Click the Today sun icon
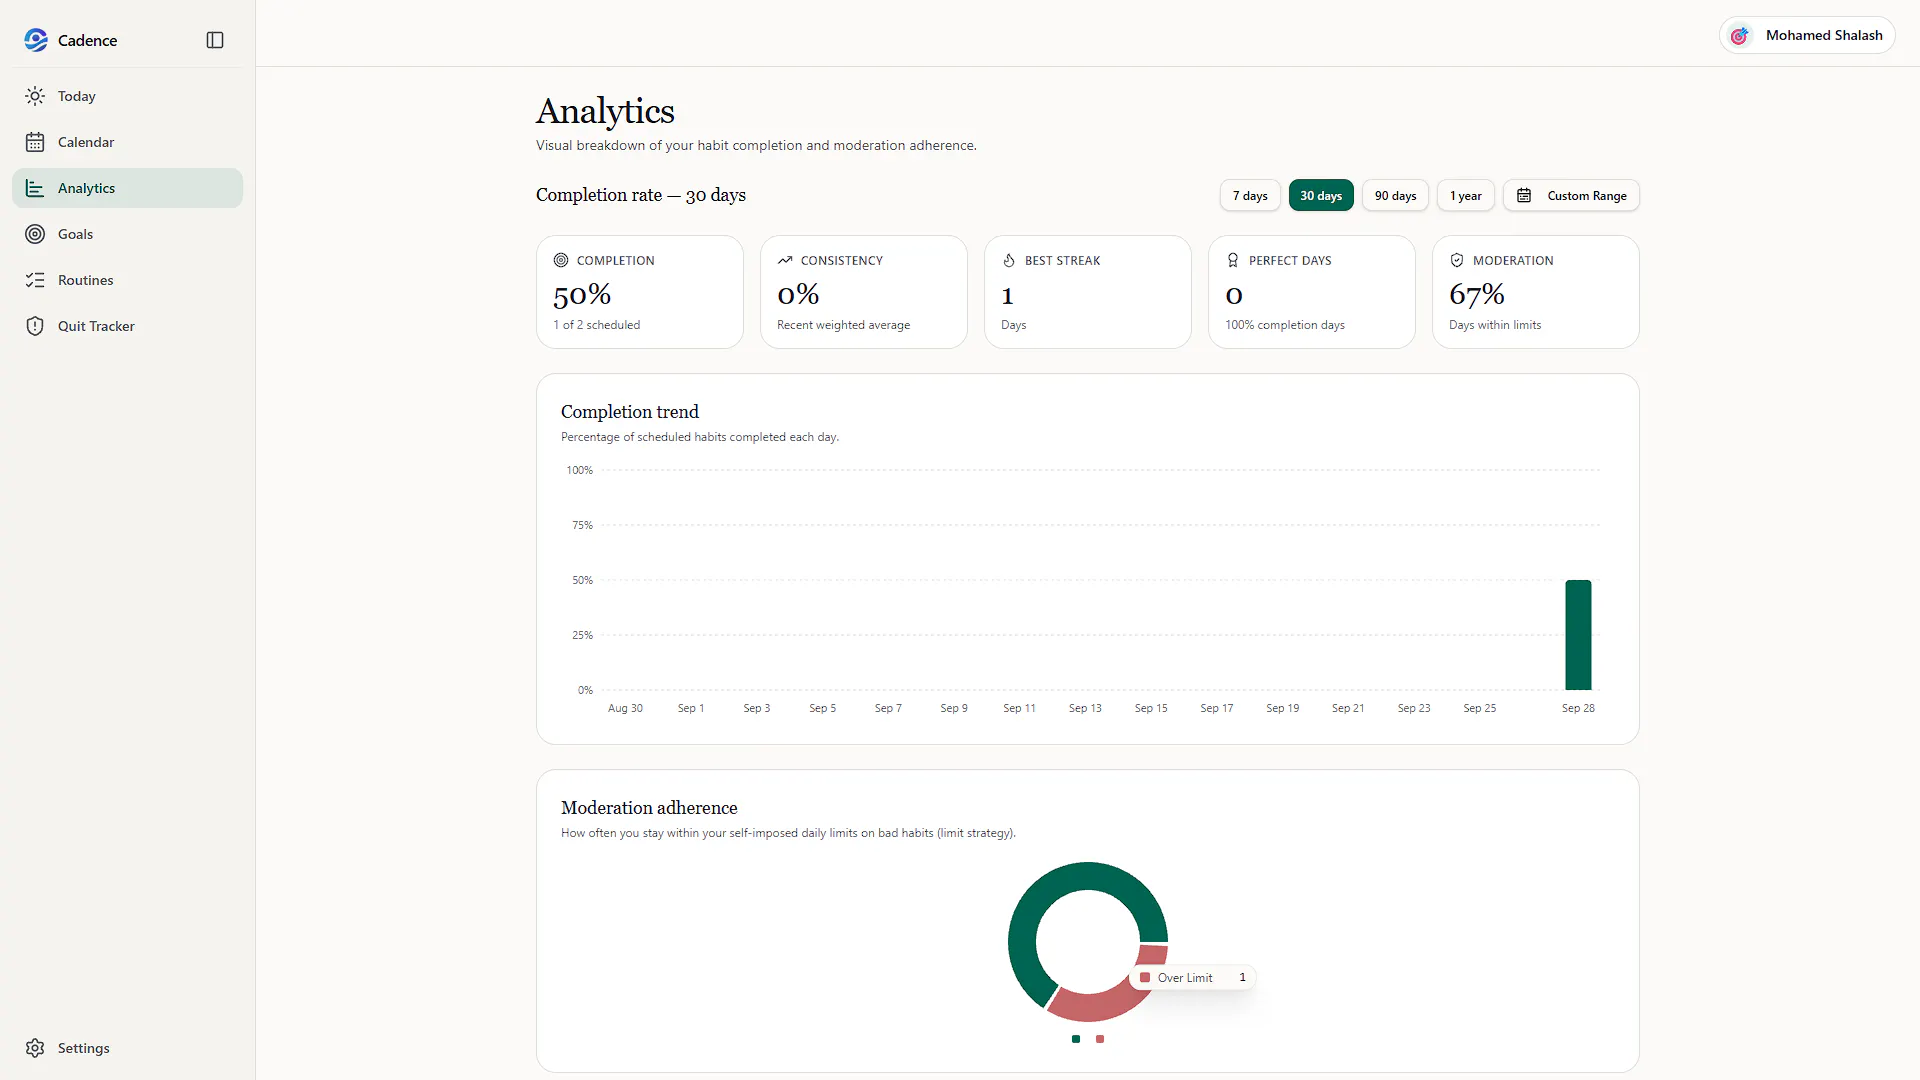The image size is (1920, 1080). 35,96
